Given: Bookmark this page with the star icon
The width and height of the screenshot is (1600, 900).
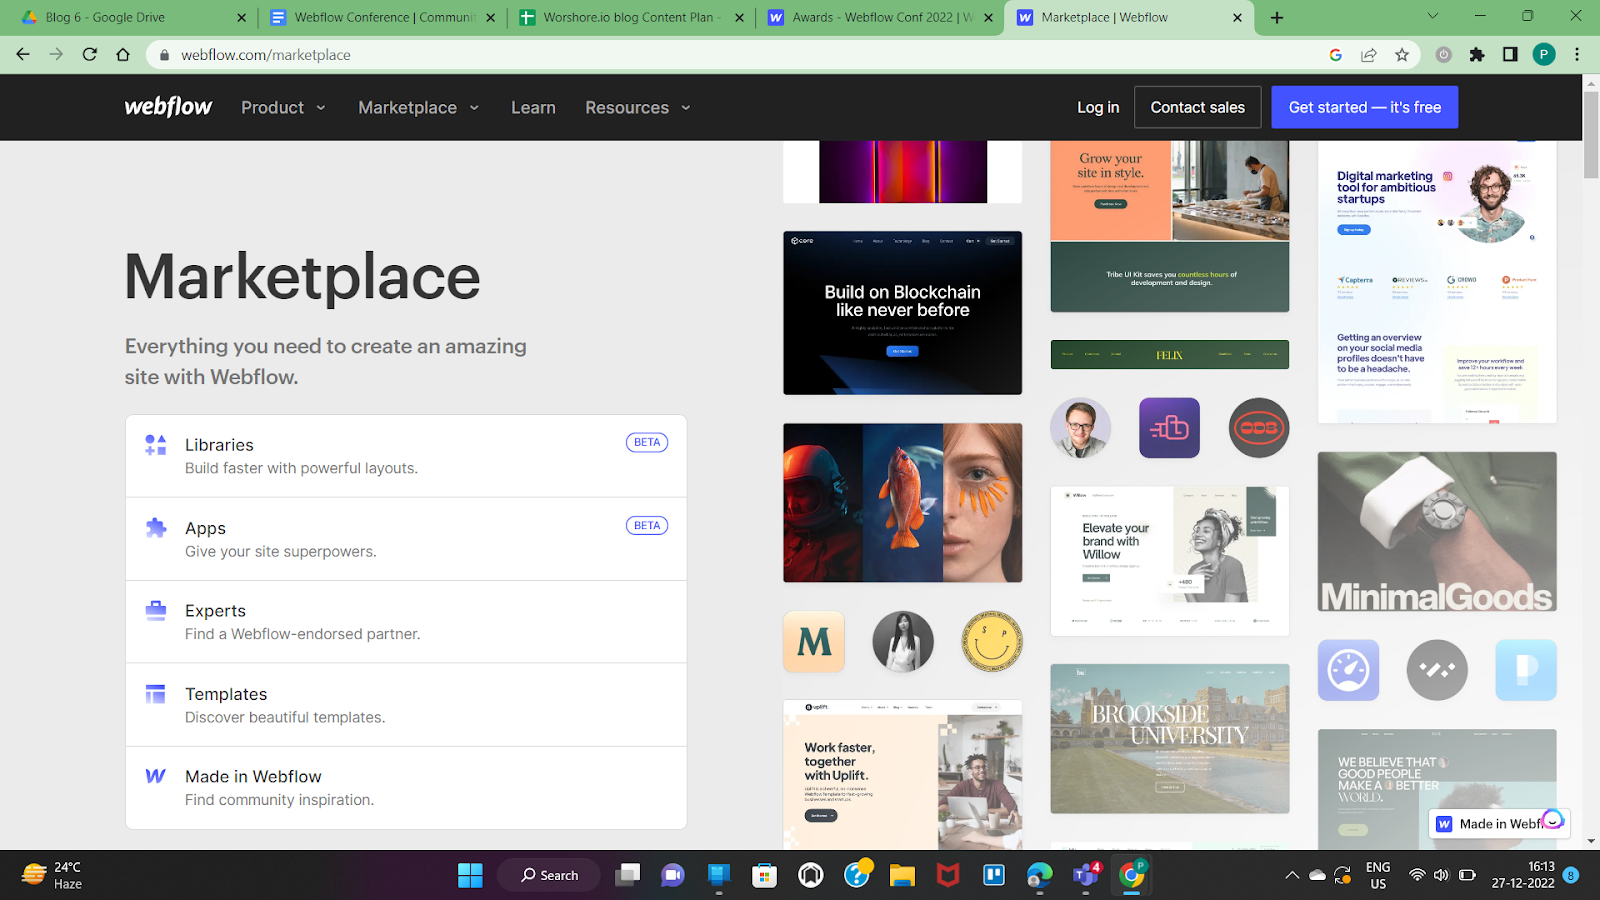Looking at the screenshot, I should [x=1402, y=55].
